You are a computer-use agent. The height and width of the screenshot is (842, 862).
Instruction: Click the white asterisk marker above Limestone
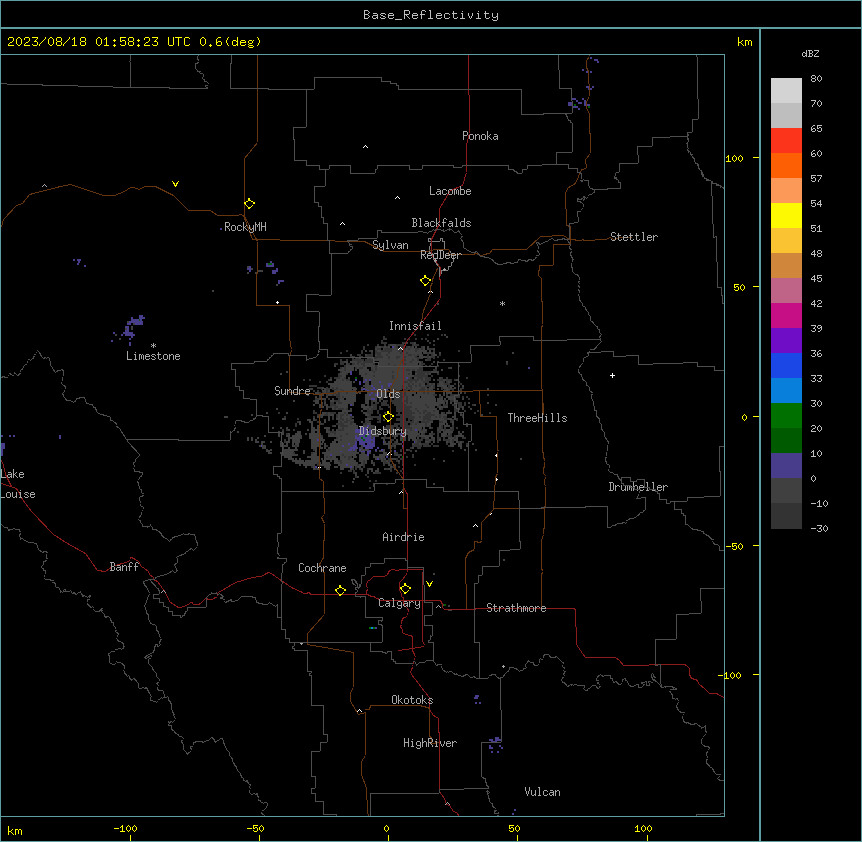[x=153, y=346]
